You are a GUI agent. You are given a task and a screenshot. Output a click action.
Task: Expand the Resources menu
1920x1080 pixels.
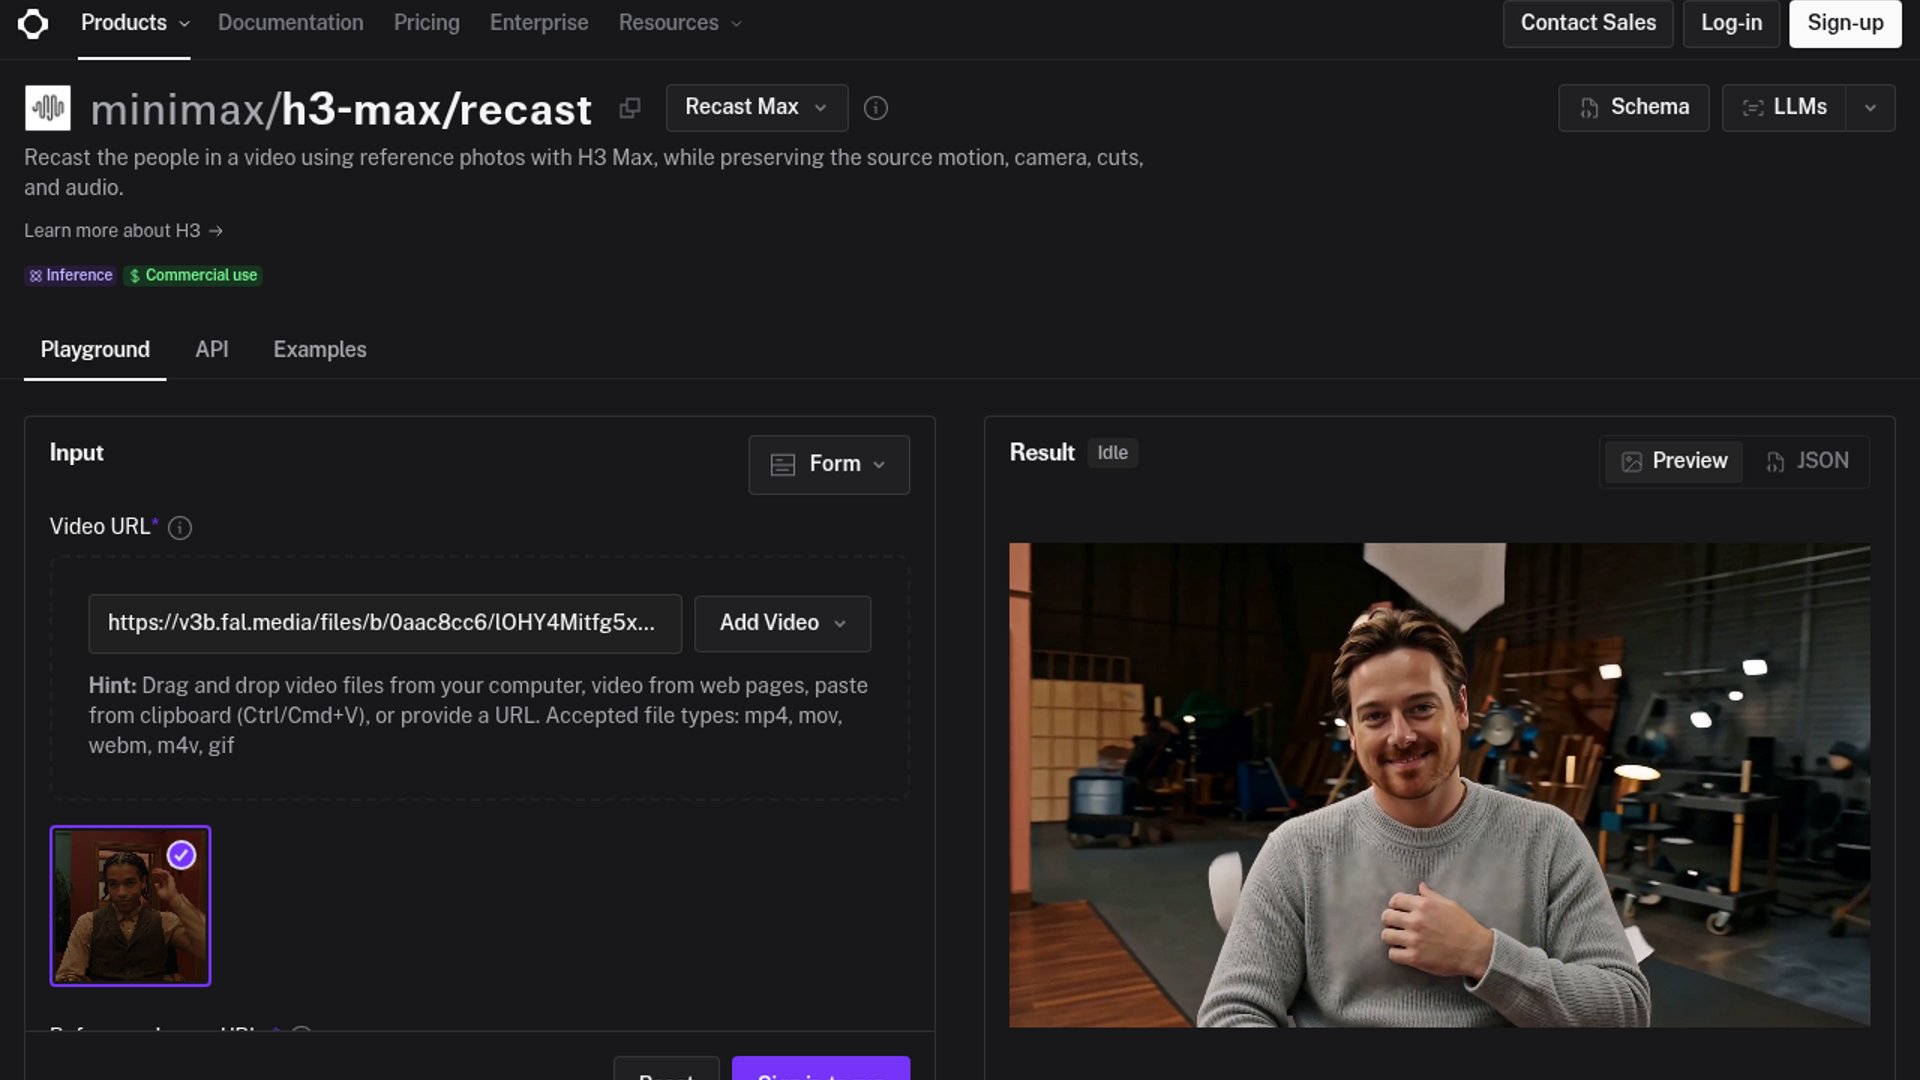[680, 23]
